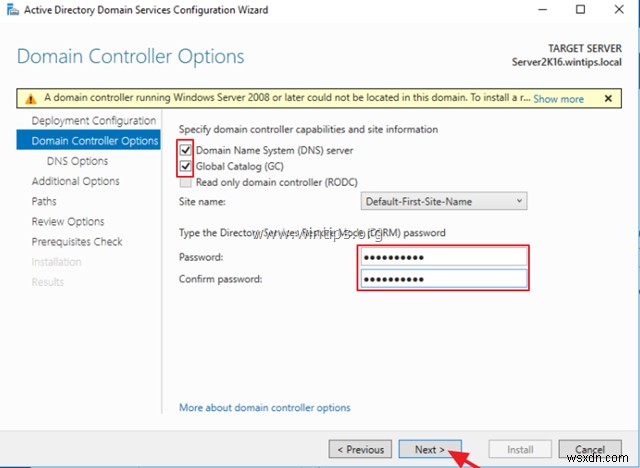Click the greyed Results step
The height and width of the screenshot is (468, 640).
(x=48, y=282)
